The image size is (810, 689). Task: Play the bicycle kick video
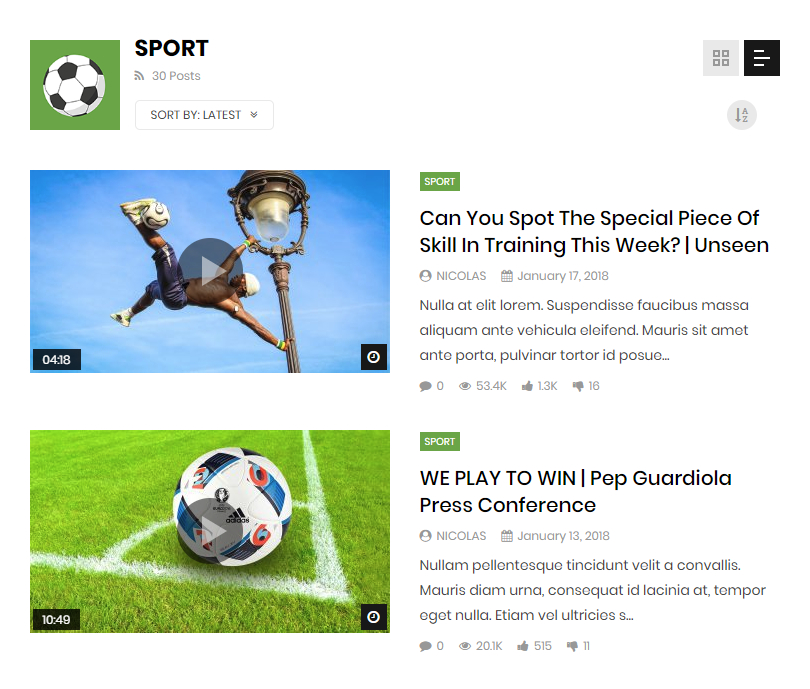(210, 270)
